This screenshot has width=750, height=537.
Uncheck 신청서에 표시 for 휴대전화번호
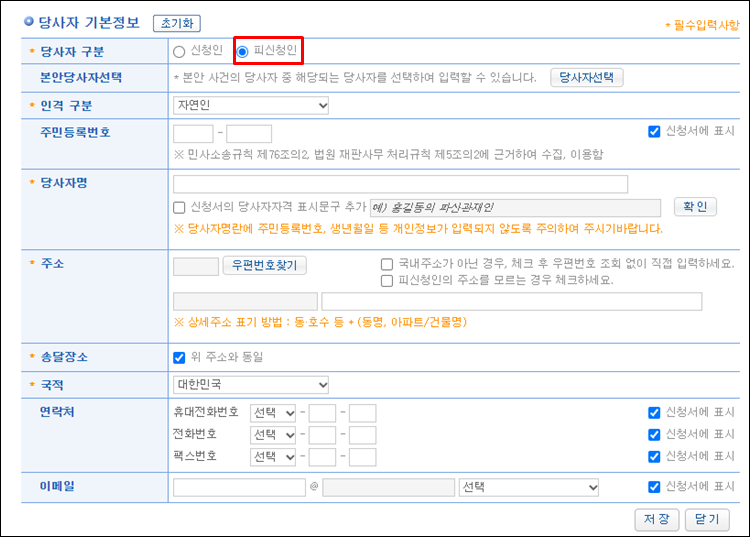654,413
